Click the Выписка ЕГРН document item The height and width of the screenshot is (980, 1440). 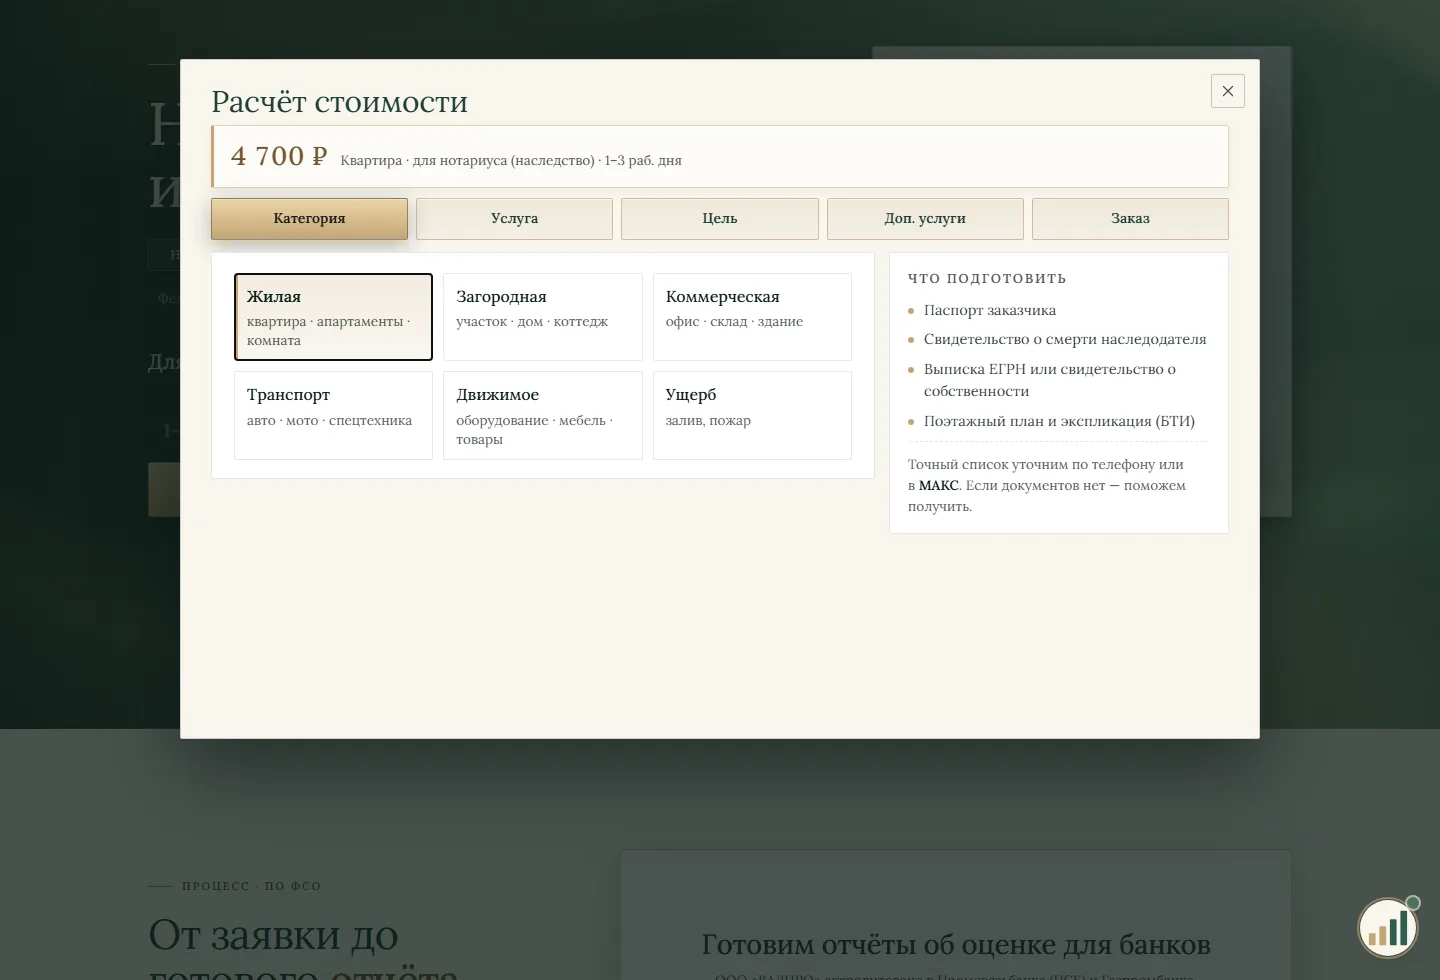click(1058, 380)
